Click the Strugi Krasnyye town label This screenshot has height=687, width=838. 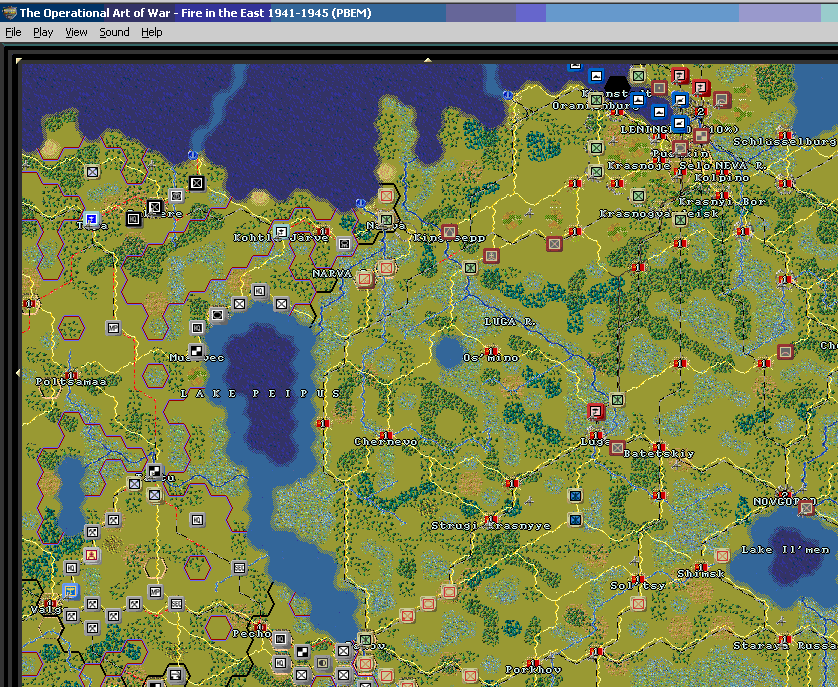(x=491, y=526)
